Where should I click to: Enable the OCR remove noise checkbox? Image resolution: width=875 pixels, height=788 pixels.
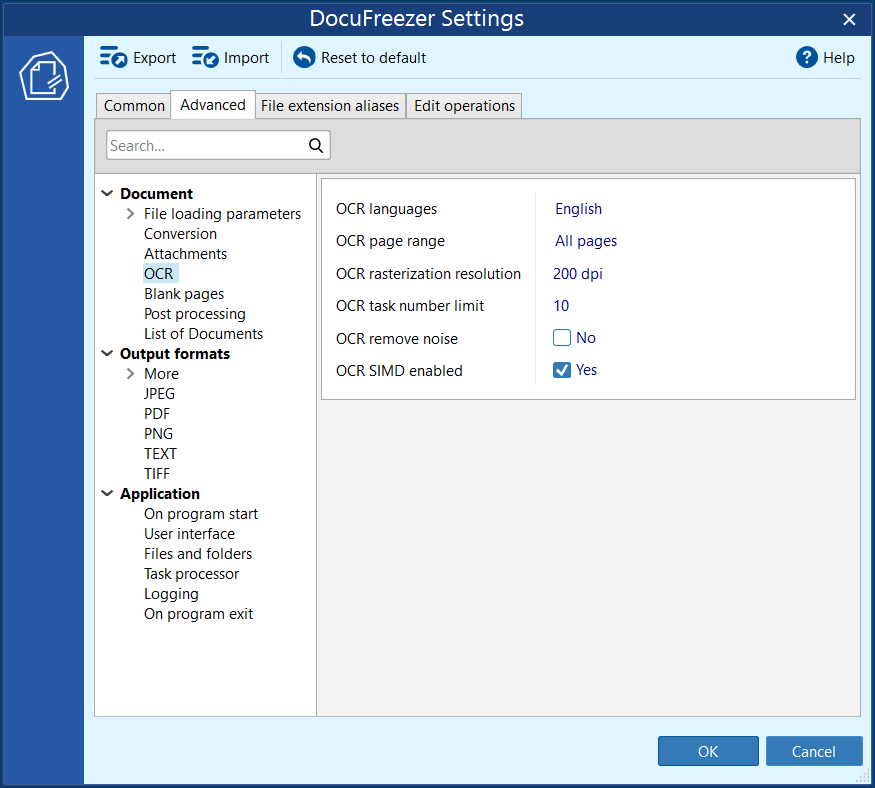(562, 338)
